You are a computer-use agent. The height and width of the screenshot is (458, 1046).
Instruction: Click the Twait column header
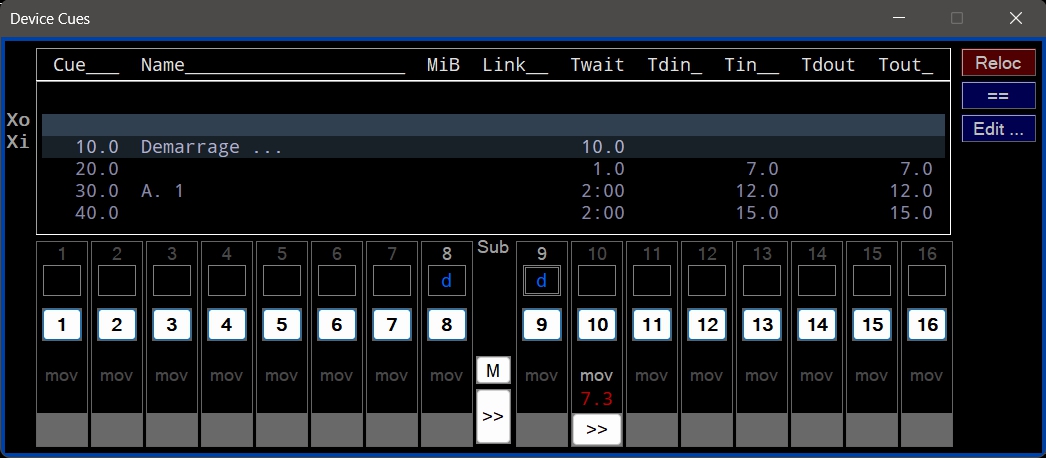pos(597,65)
